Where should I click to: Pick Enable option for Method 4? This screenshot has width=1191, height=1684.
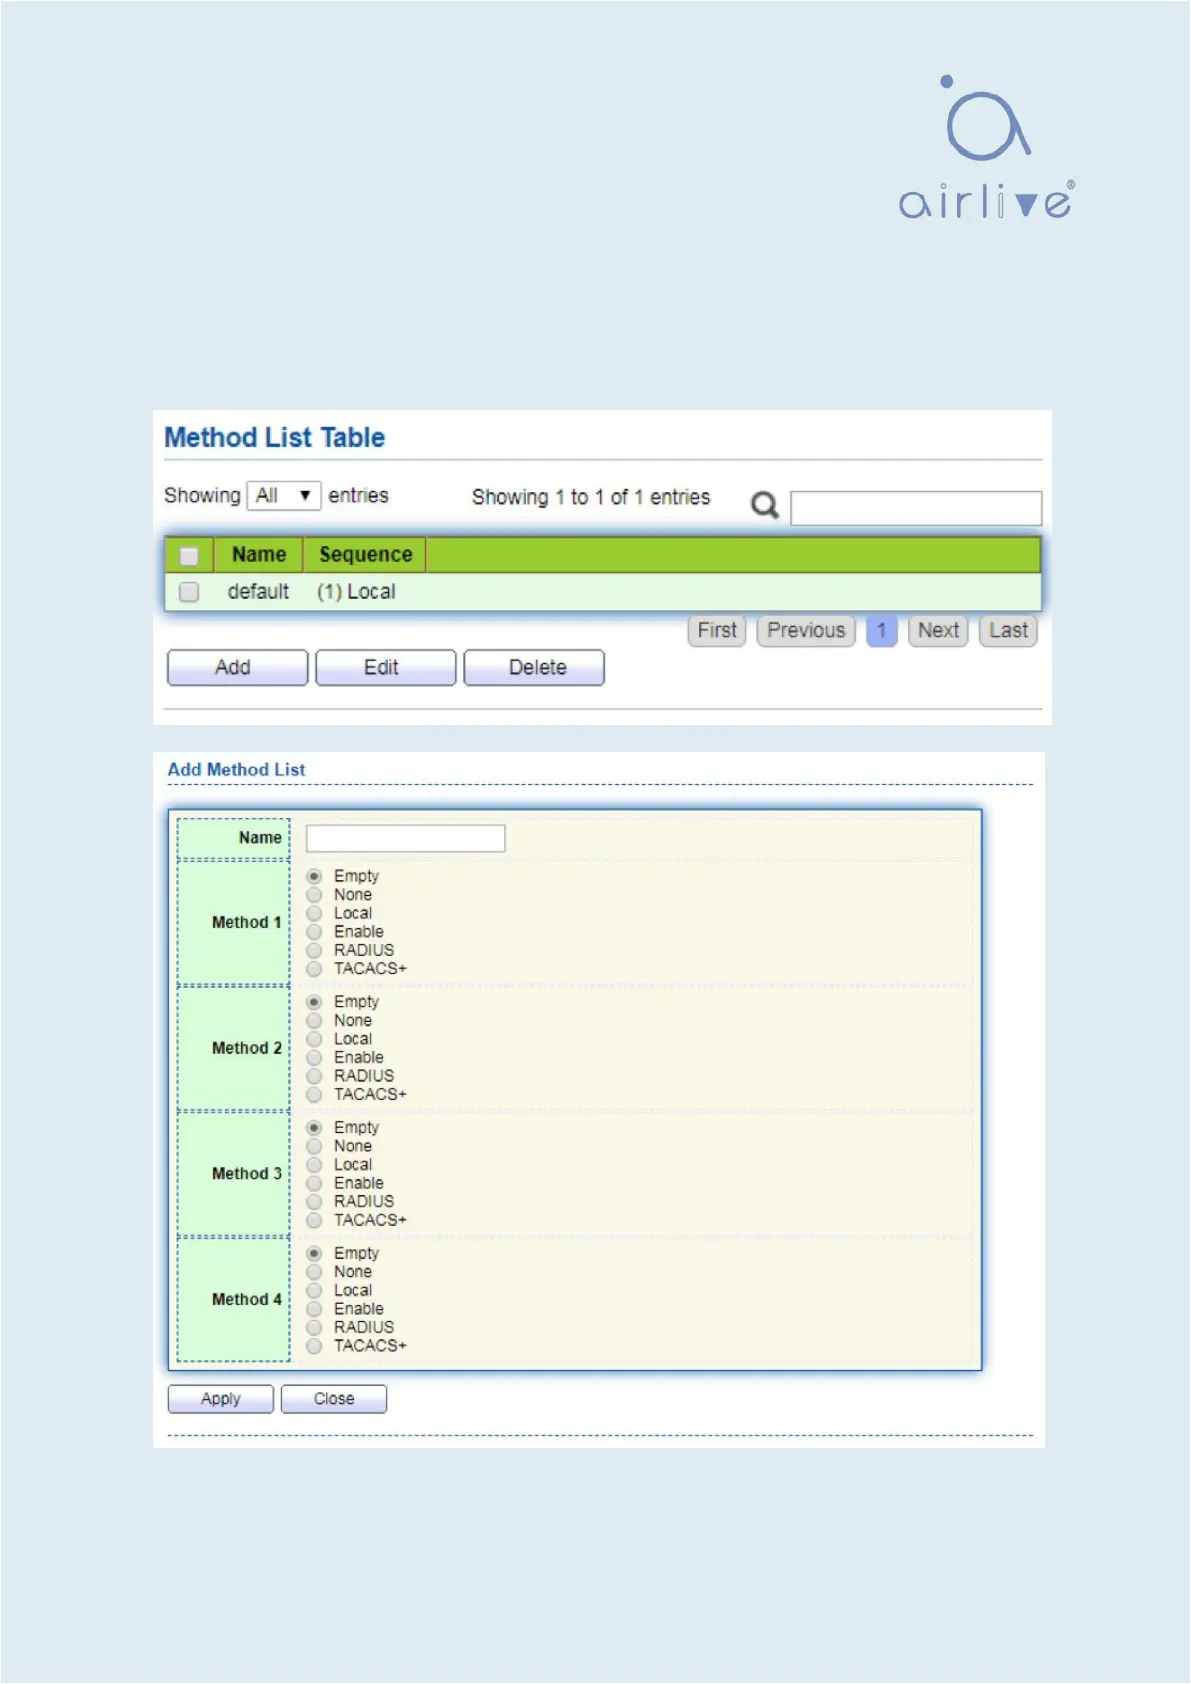coord(314,1309)
